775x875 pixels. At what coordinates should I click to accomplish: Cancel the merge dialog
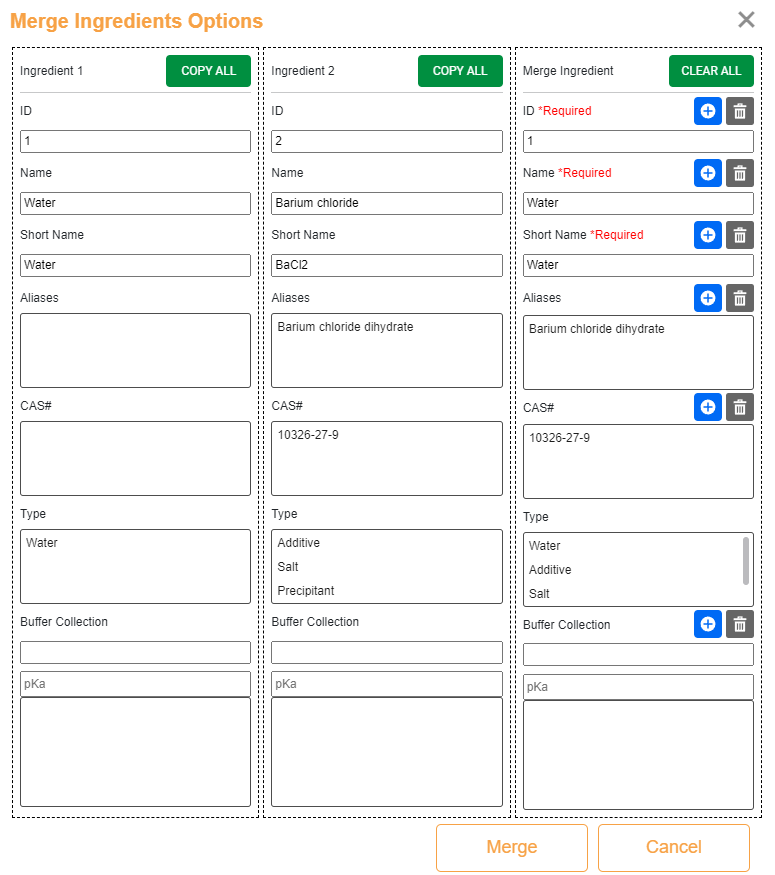(x=673, y=848)
